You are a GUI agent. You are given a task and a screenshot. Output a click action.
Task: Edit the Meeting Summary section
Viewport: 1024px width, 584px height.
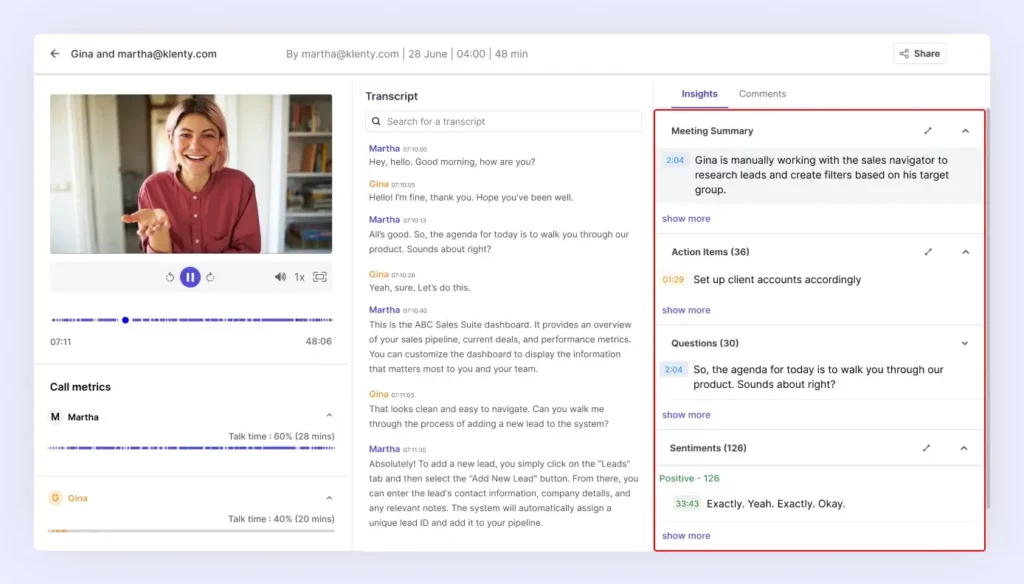click(x=928, y=130)
